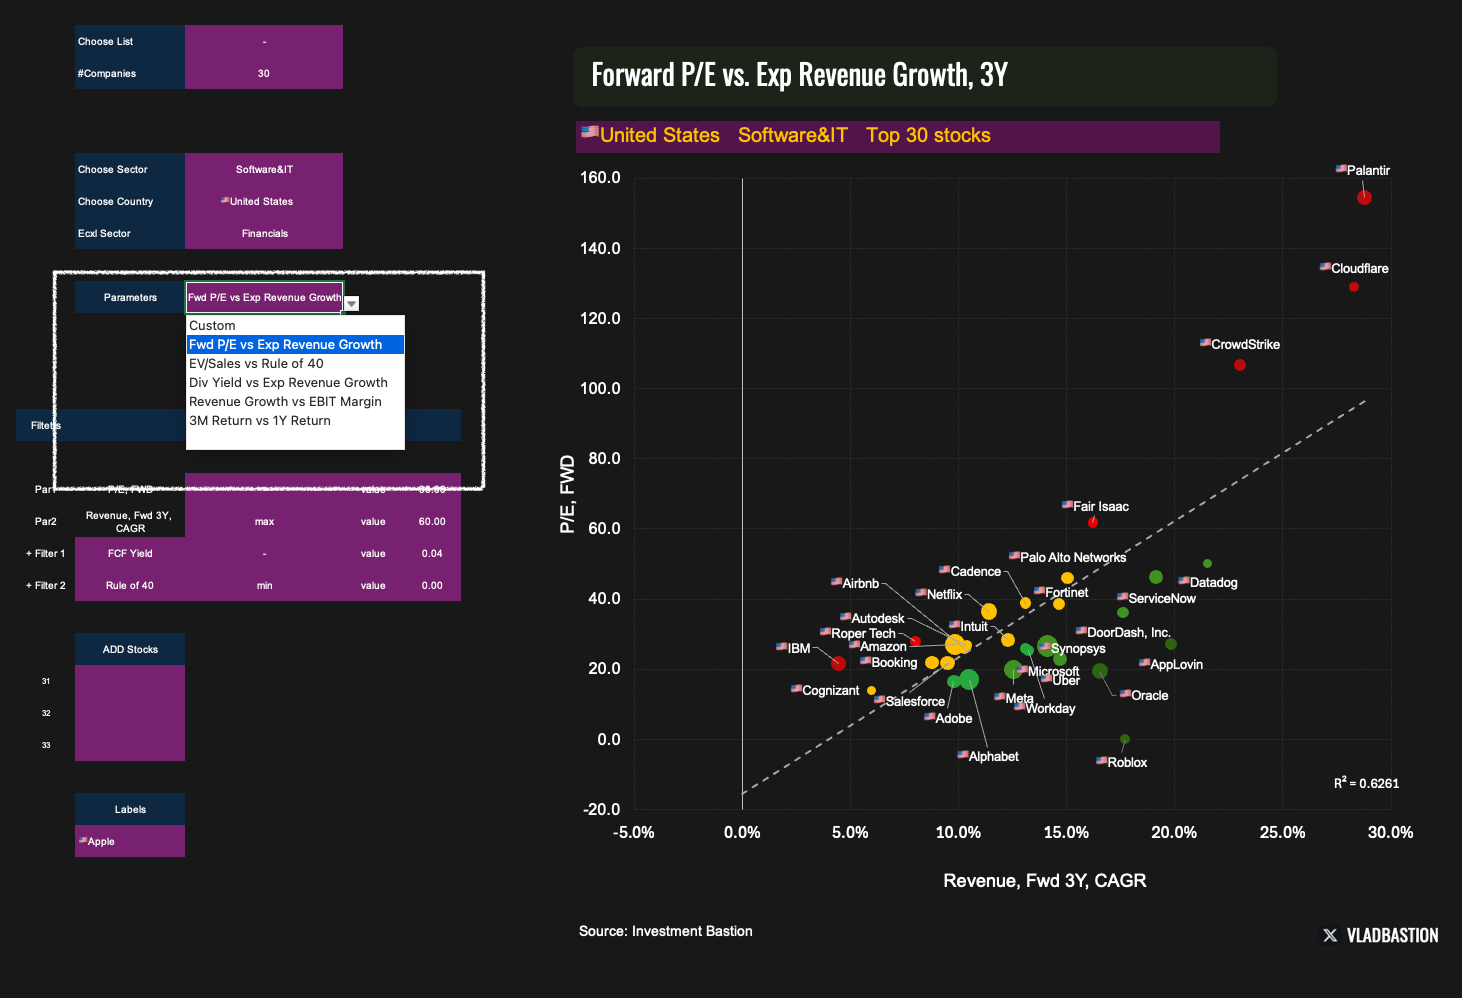Click the Revenue, Fwd 3Y, CAGR parameter cell
This screenshot has height=998, width=1462.
pyautogui.click(x=130, y=521)
